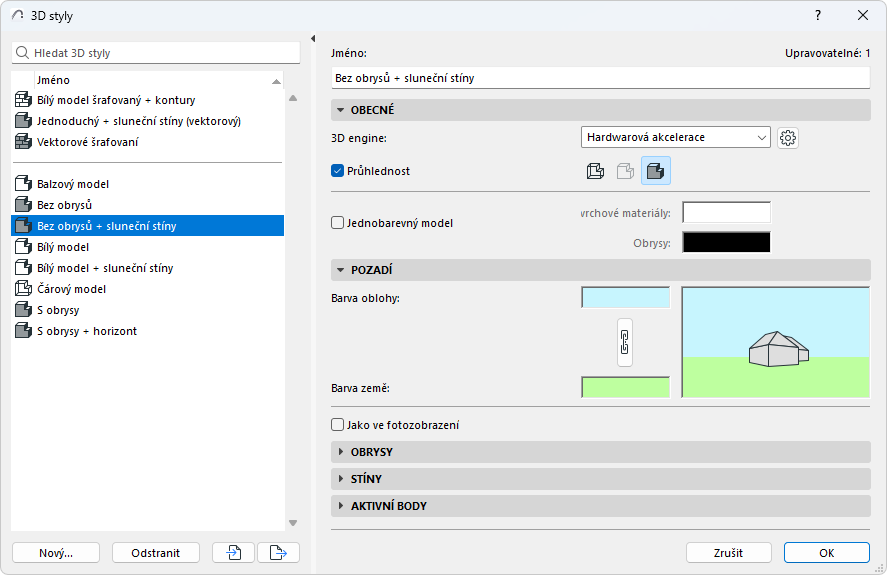Screen dimensions: 887x575
Task: Select S obrysy + horizont style
Action: tap(147, 331)
